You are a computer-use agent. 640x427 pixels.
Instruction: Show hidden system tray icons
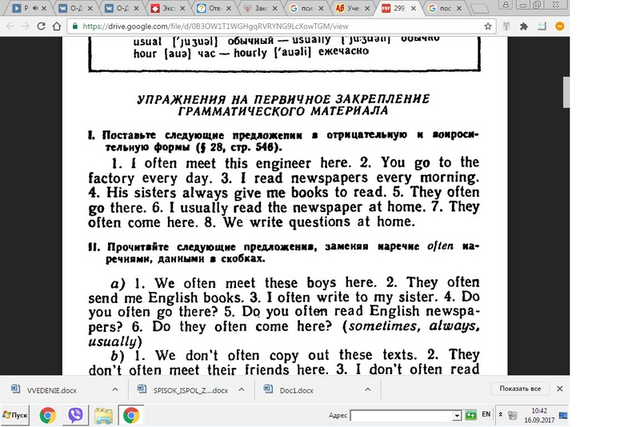click(x=500, y=414)
